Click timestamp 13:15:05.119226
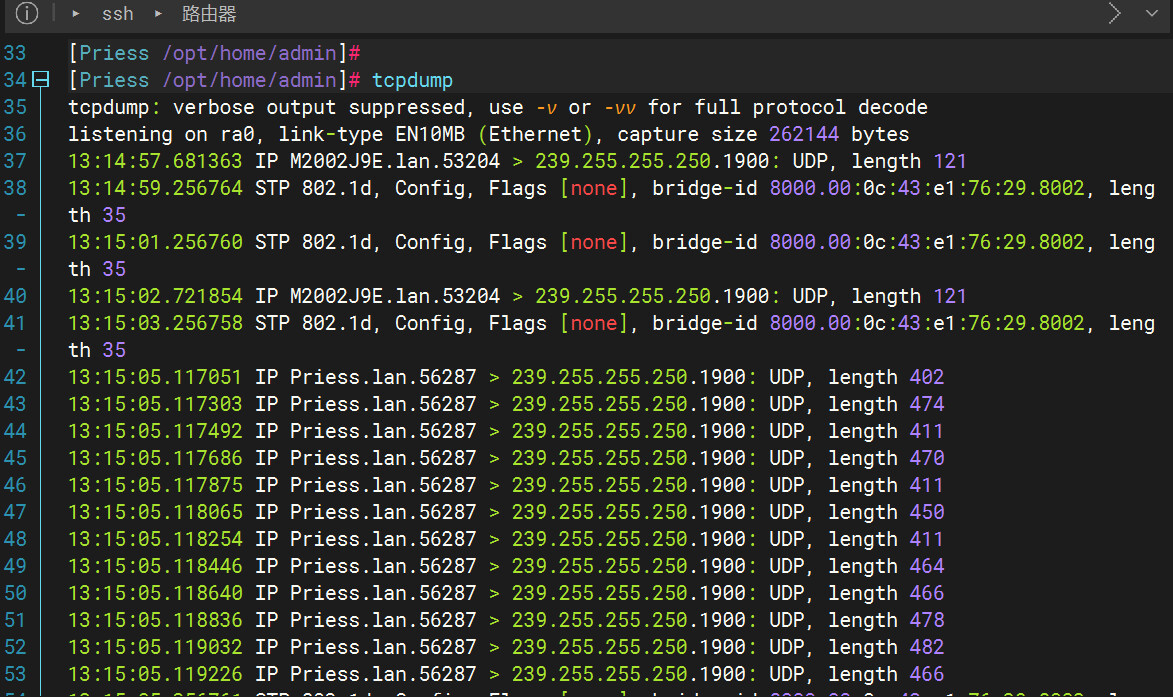The width and height of the screenshot is (1173, 697). click(x=155, y=674)
